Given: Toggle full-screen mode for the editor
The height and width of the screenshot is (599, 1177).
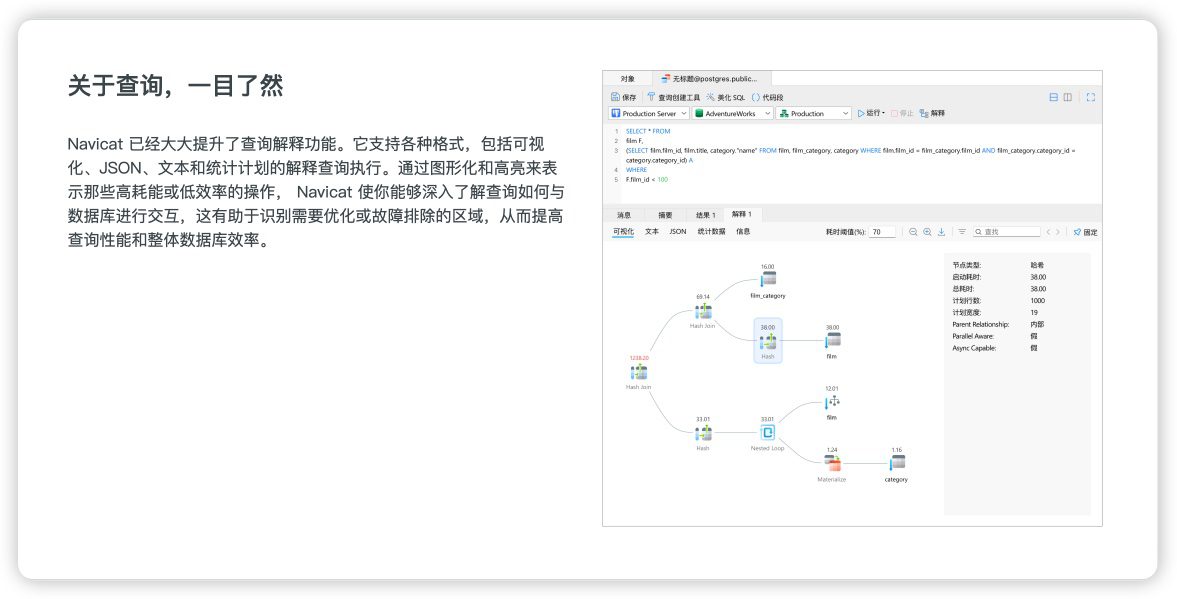Looking at the screenshot, I should click(1090, 97).
